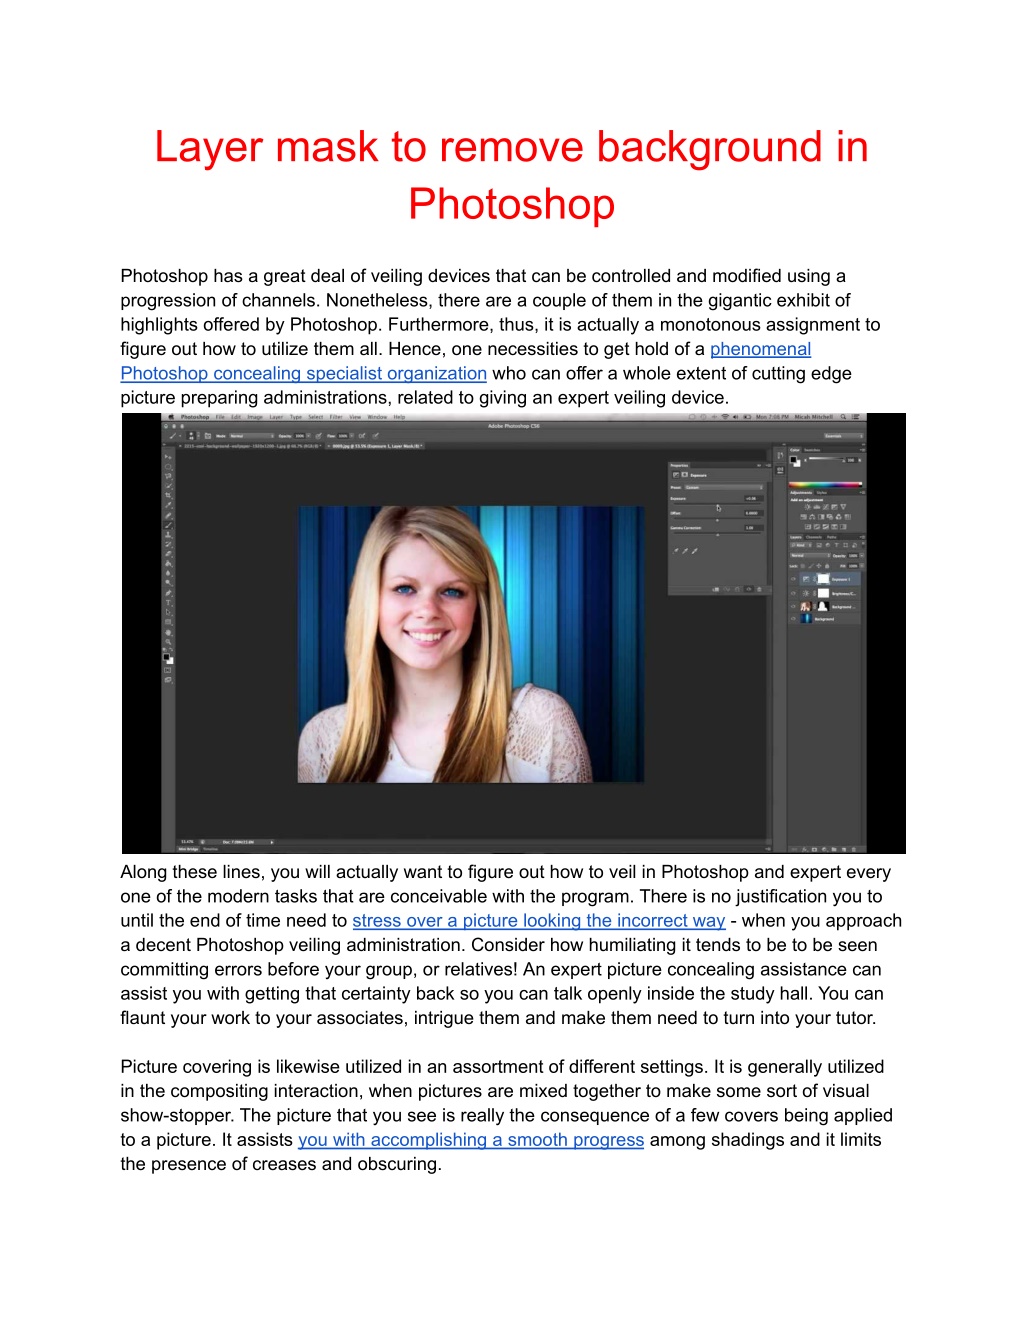Click the Gamma Correction slider handle
This screenshot has height=1325, width=1024.
pos(717,534)
